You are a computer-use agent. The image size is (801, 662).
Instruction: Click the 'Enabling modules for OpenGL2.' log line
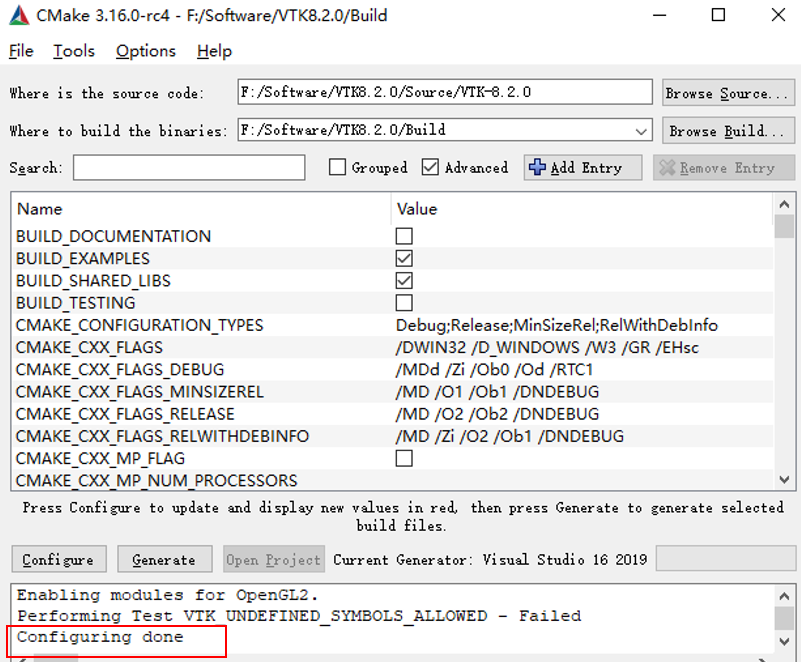tap(168, 595)
